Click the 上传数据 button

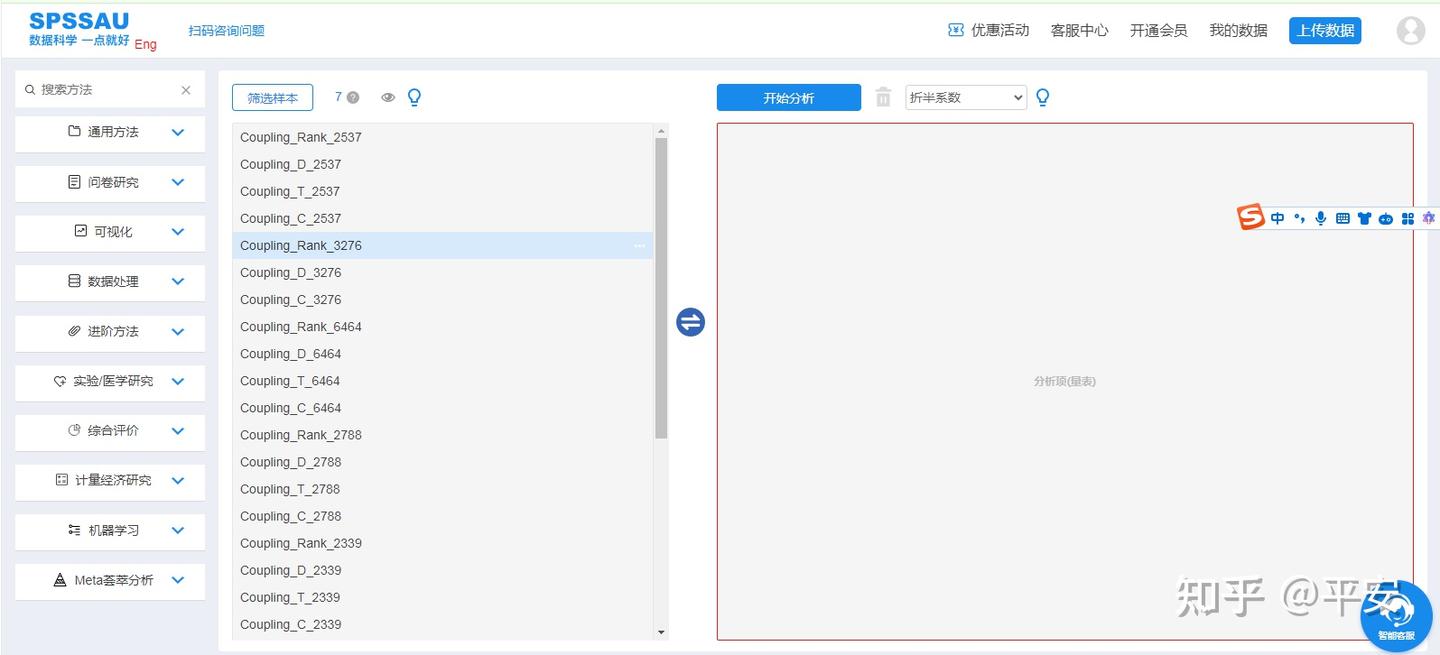coord(1325,30)
